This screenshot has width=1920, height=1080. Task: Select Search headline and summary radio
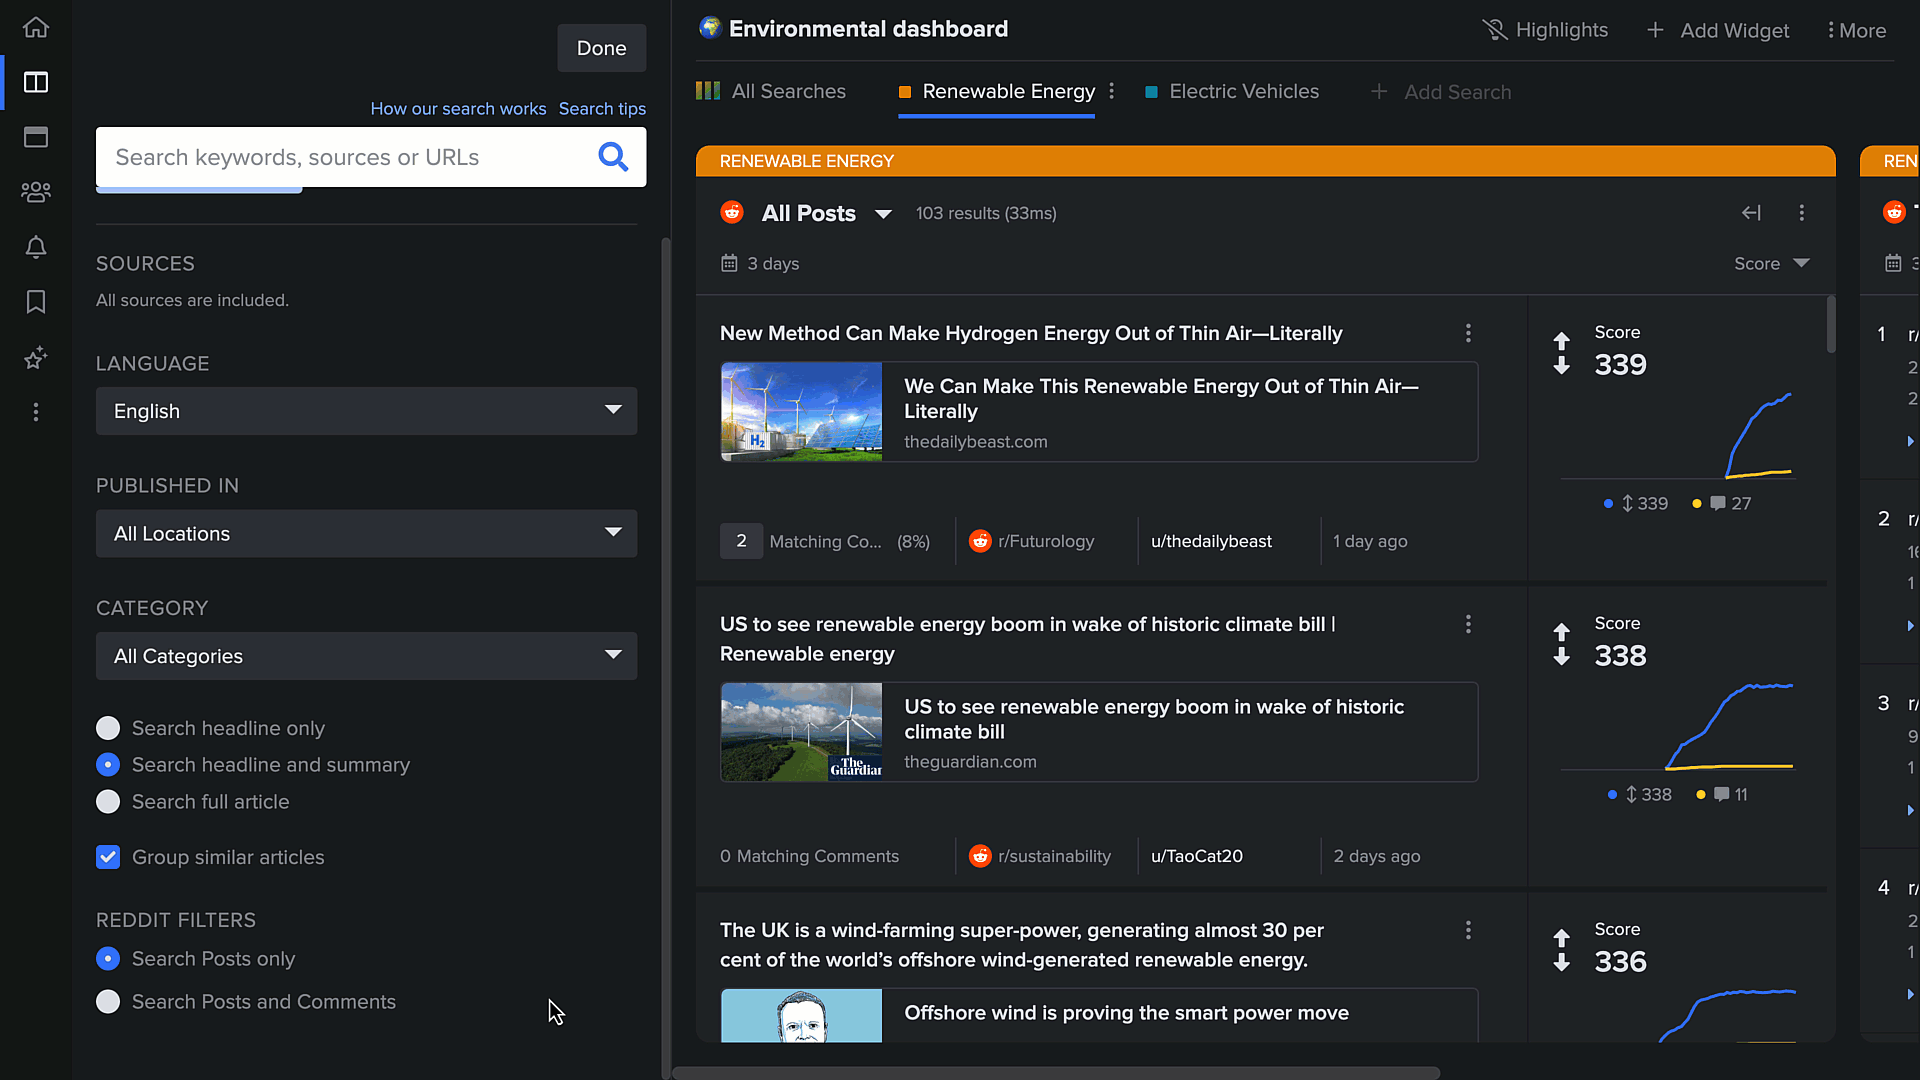tap(108, 765)
